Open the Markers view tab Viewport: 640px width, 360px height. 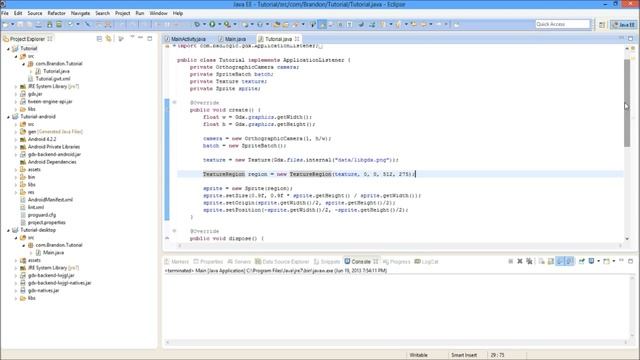coord(177,262)
